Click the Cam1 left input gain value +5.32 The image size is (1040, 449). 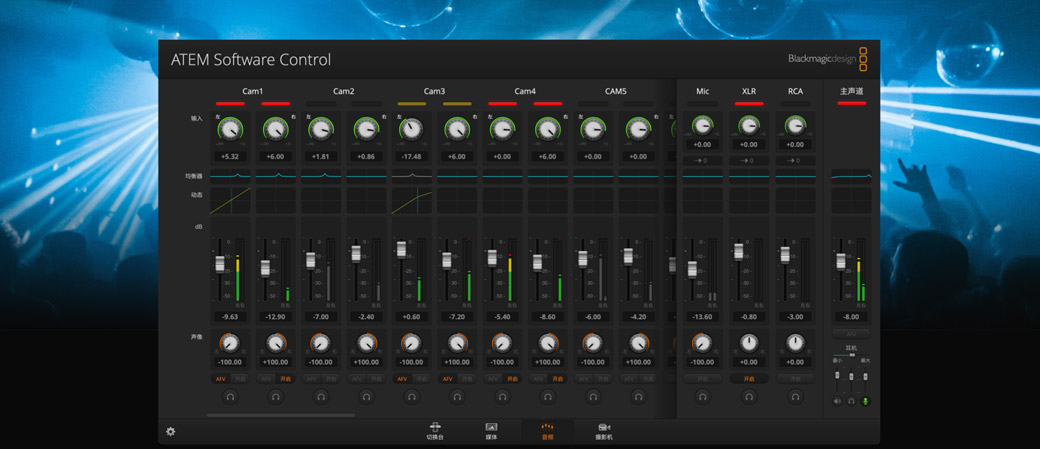pos(230,157)
